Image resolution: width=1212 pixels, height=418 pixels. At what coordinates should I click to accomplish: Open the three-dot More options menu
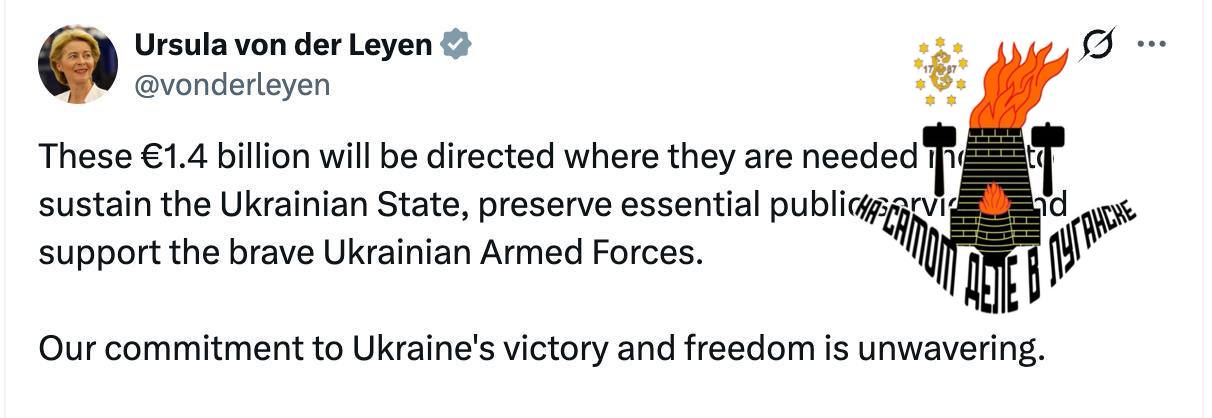point(1152,45)
